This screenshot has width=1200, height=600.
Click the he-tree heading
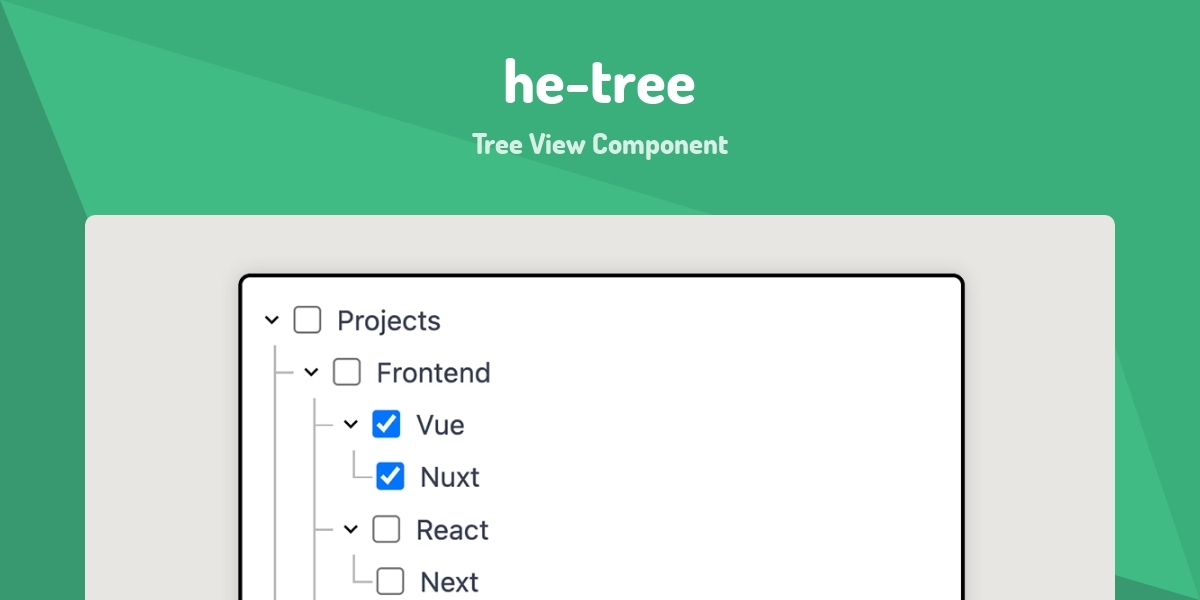point(600,83)
